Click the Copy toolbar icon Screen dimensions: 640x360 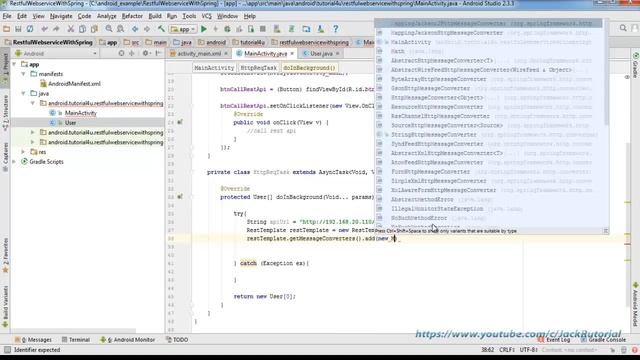[82, 29]
